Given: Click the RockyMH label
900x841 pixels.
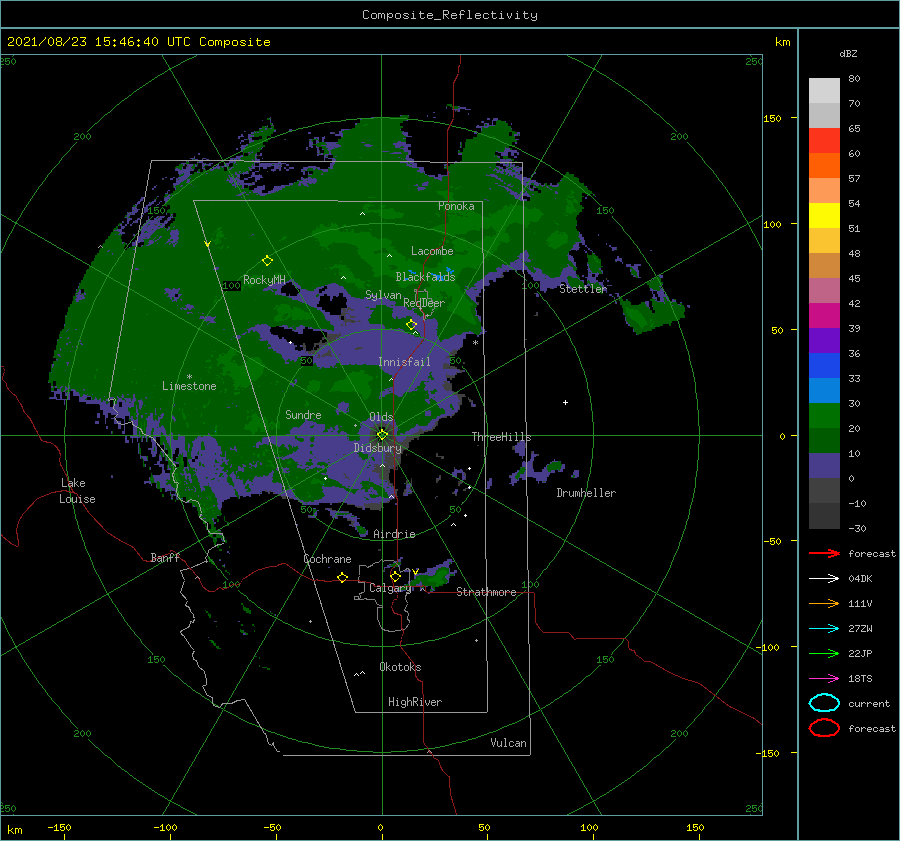Looking at the screenshot, I should [x=264, y=280].
